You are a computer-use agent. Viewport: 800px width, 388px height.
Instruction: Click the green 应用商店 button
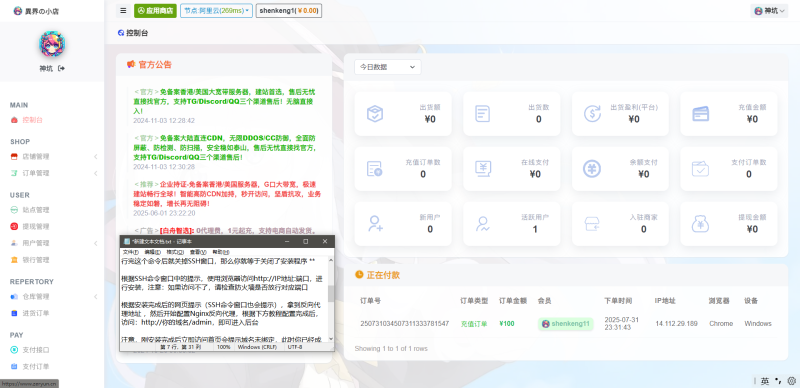155,10
